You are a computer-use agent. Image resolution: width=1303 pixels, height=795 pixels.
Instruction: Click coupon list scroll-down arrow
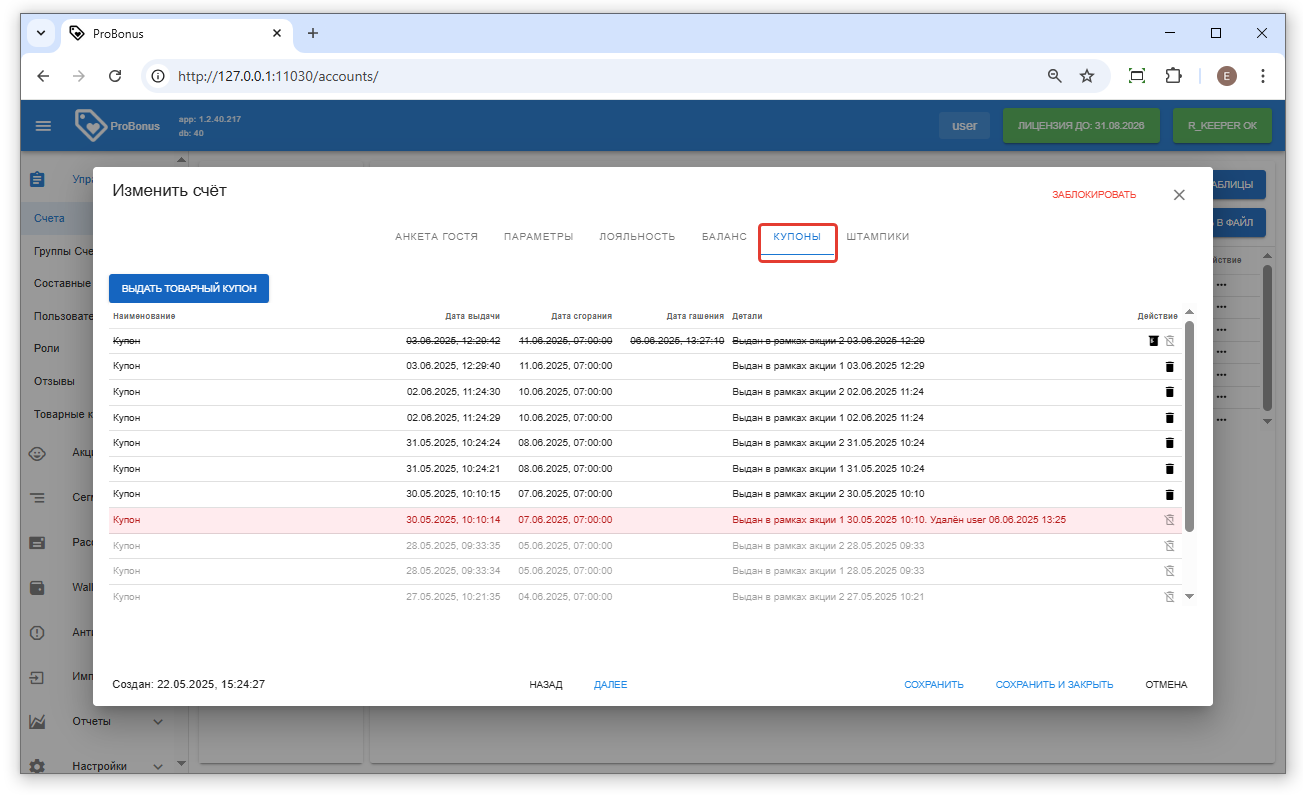coord(1189,596)
